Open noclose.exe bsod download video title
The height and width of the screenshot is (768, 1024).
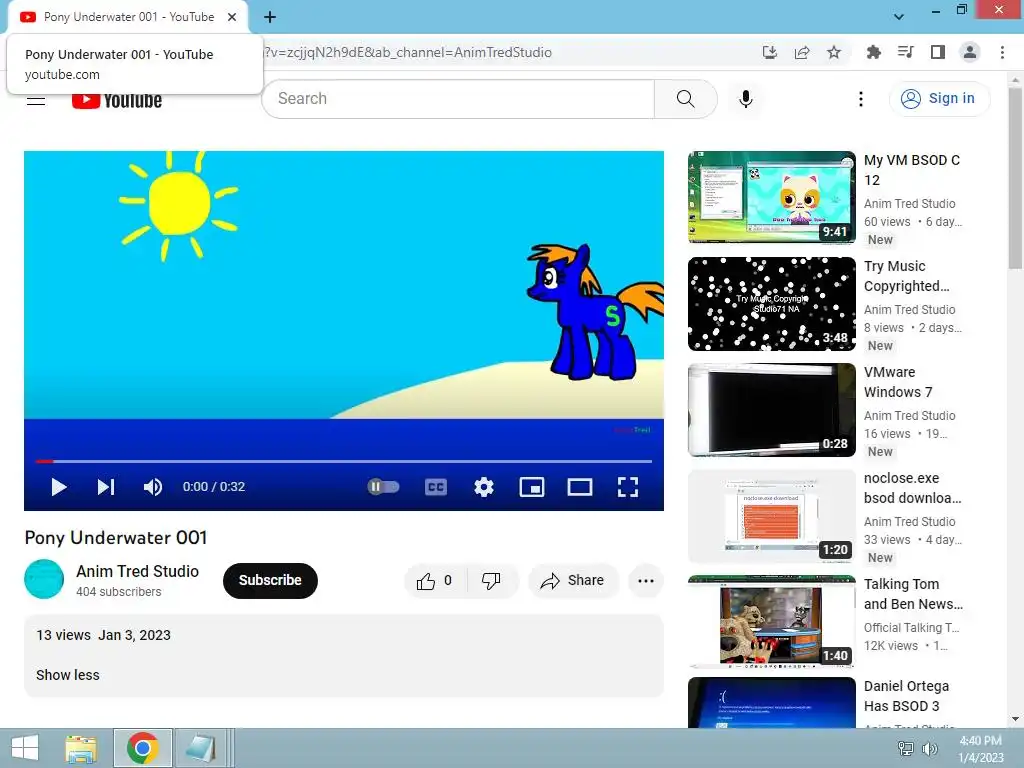[912, 488]
